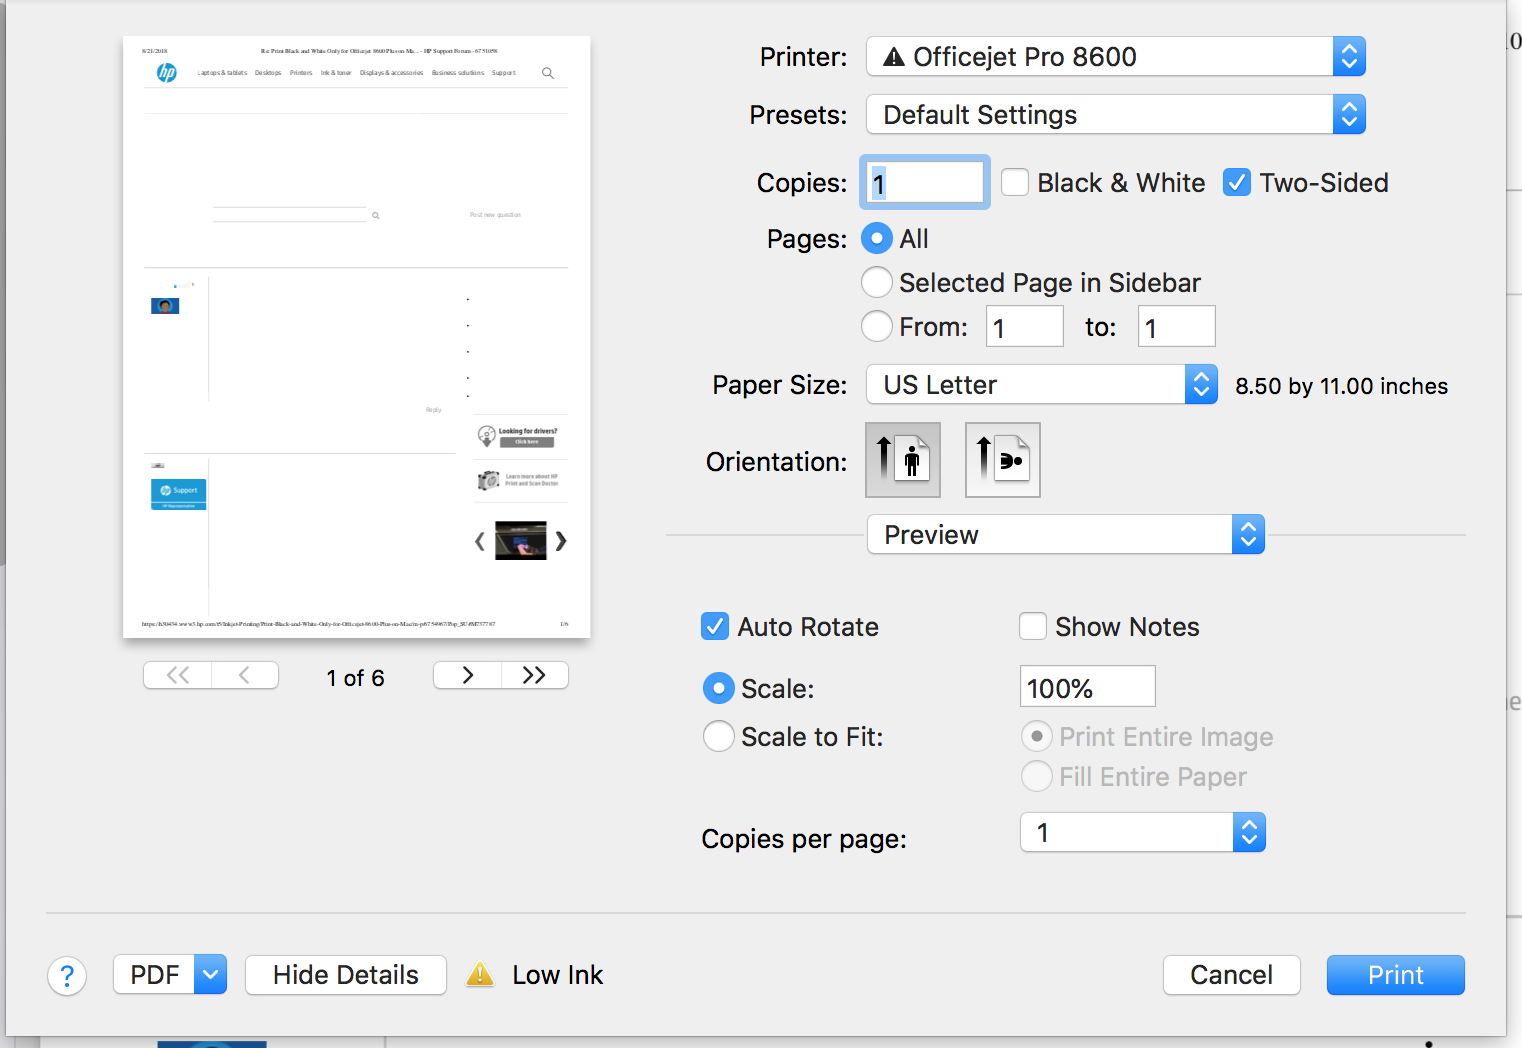Screen dimensions: 1522x1048
Task: Select portrait orientation icon
Action: tap(902, 459)
